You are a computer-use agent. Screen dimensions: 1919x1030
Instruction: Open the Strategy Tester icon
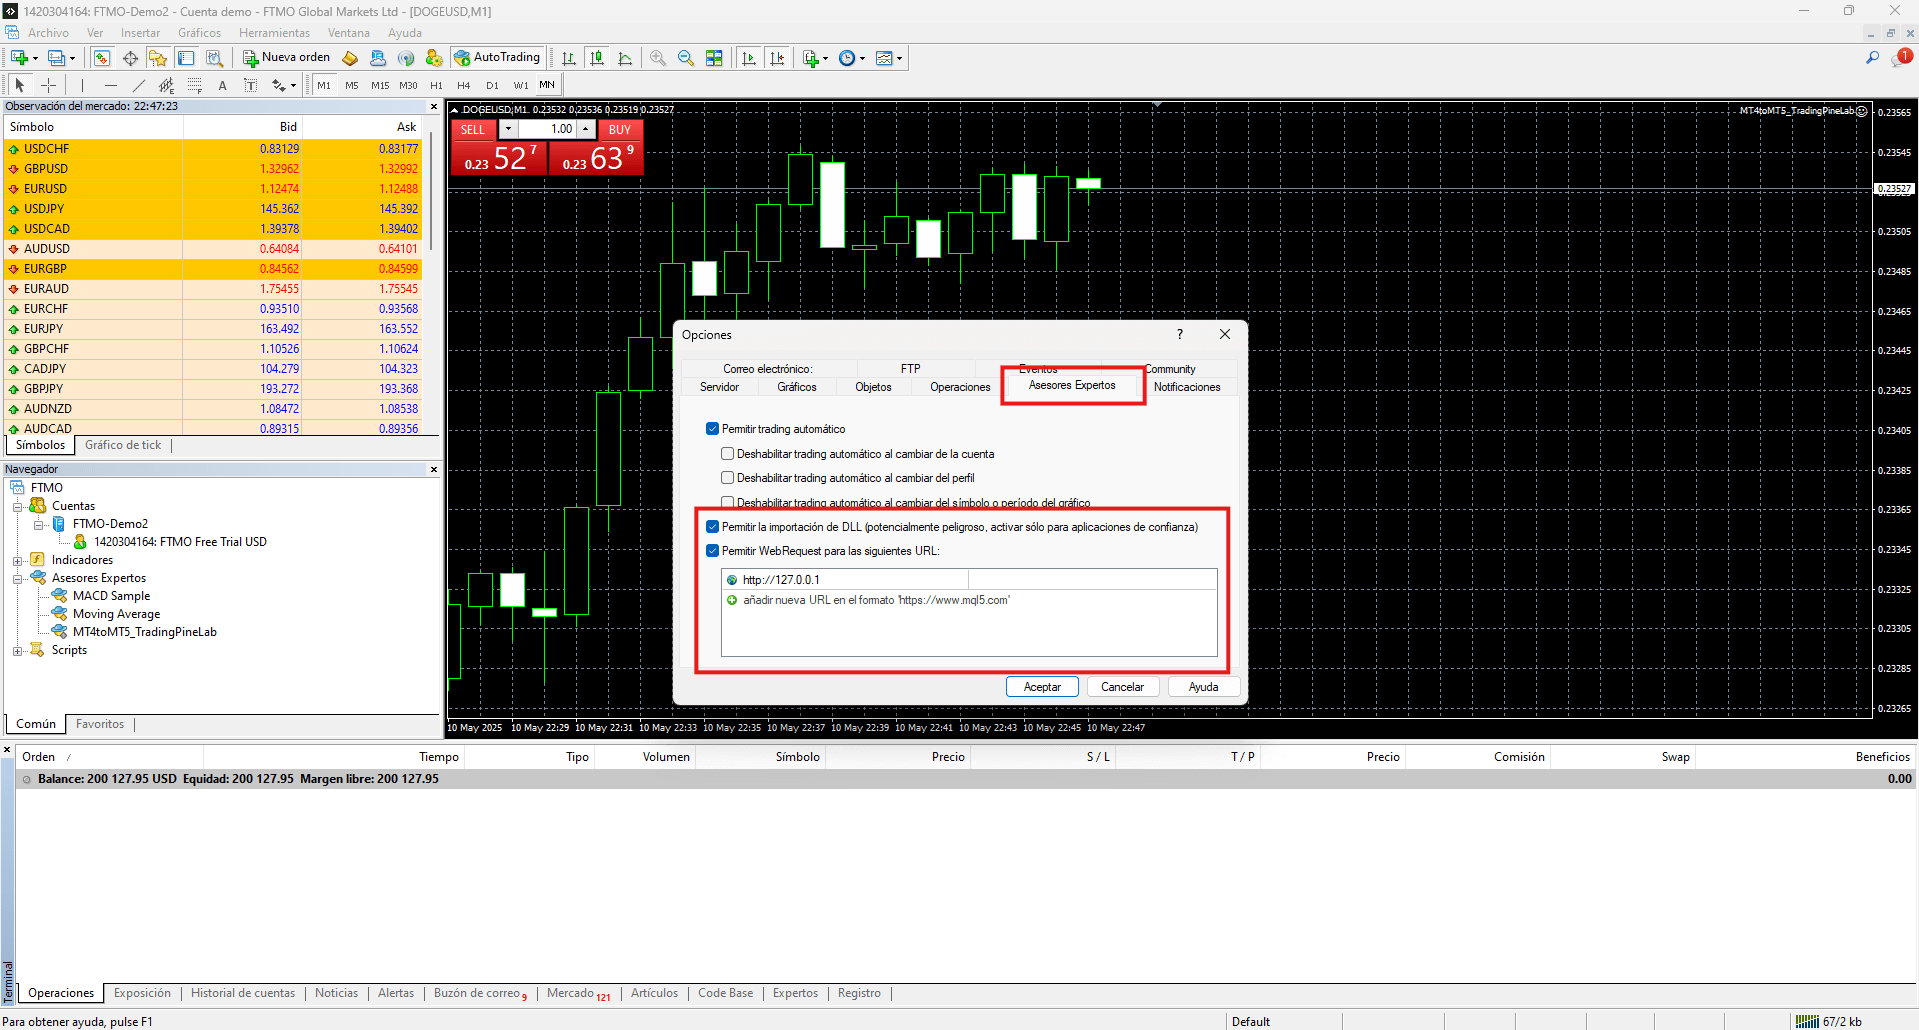[215, 58]
